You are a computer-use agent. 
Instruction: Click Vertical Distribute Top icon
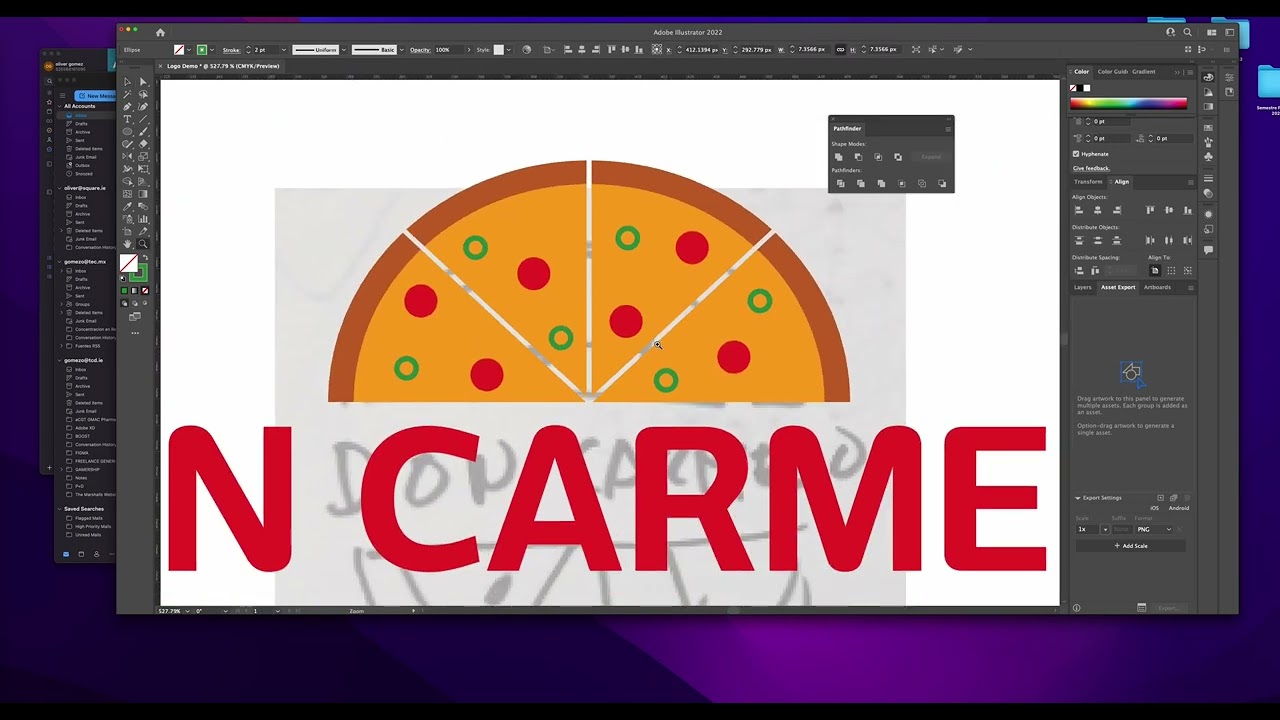pyautogui.click(x=1079, y=241)
